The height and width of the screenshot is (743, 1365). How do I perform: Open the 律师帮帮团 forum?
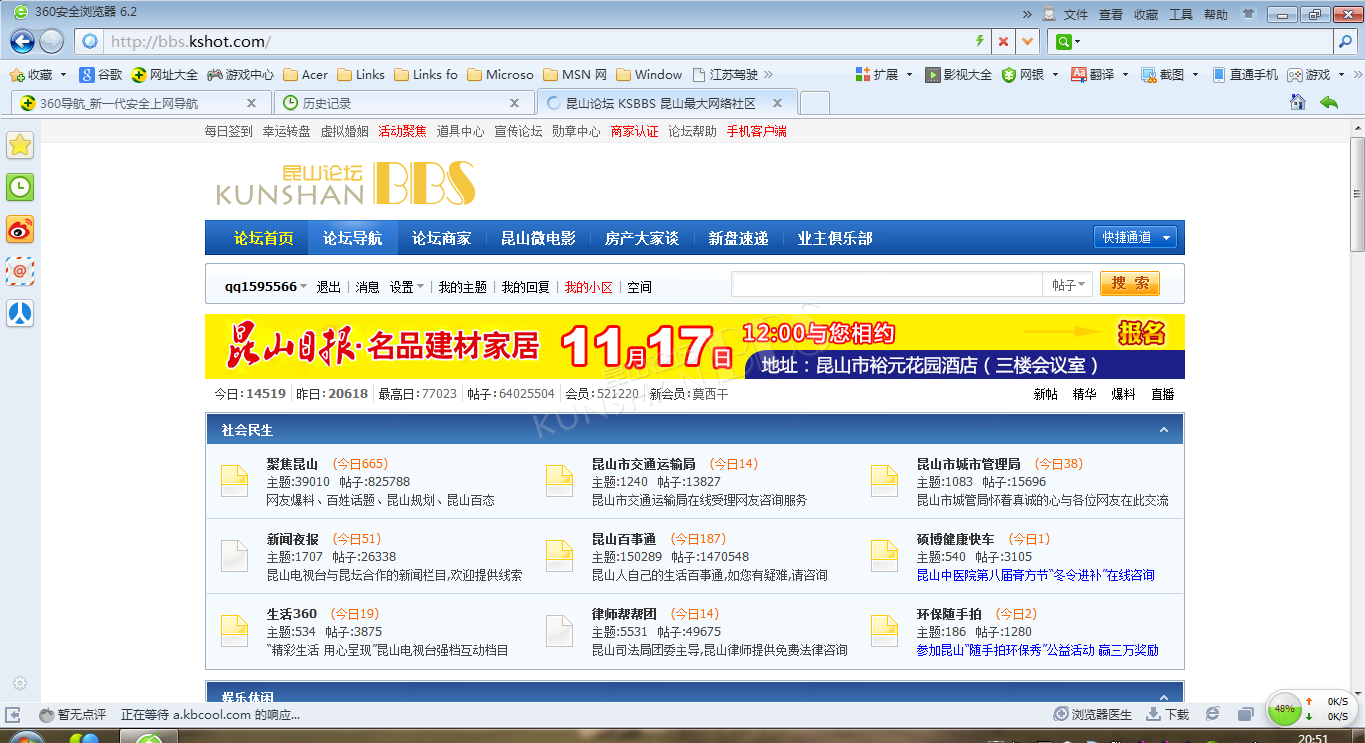pos(624,614)
